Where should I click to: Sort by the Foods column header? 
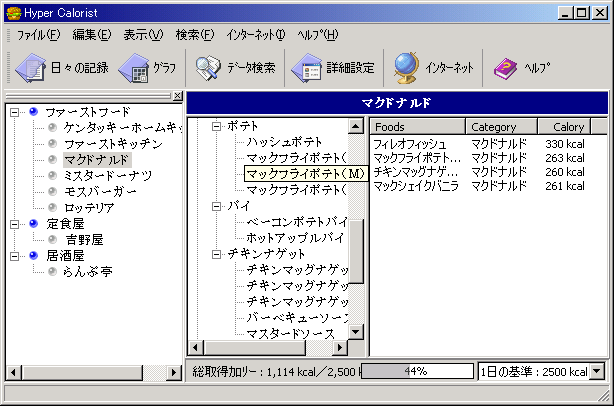417,127
